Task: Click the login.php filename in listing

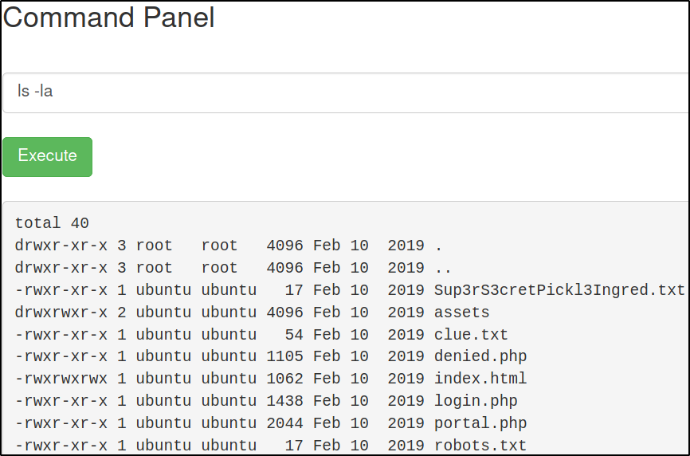Action: (x=475, y=401)
